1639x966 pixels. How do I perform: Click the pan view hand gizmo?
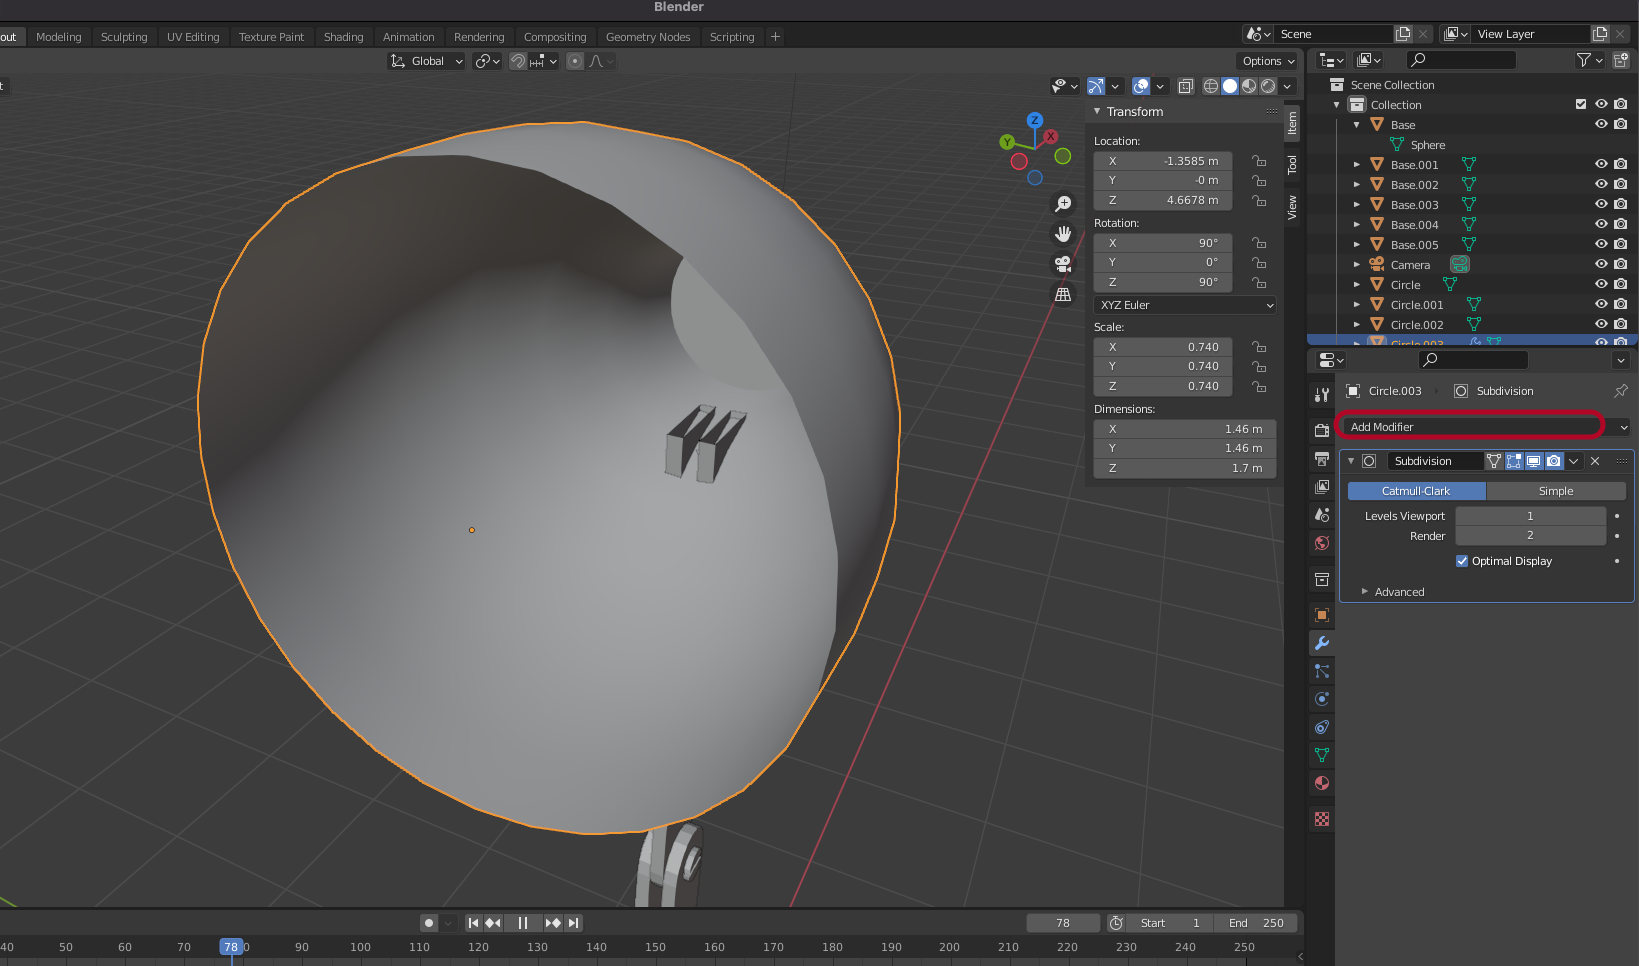(x=1063, y=234)
